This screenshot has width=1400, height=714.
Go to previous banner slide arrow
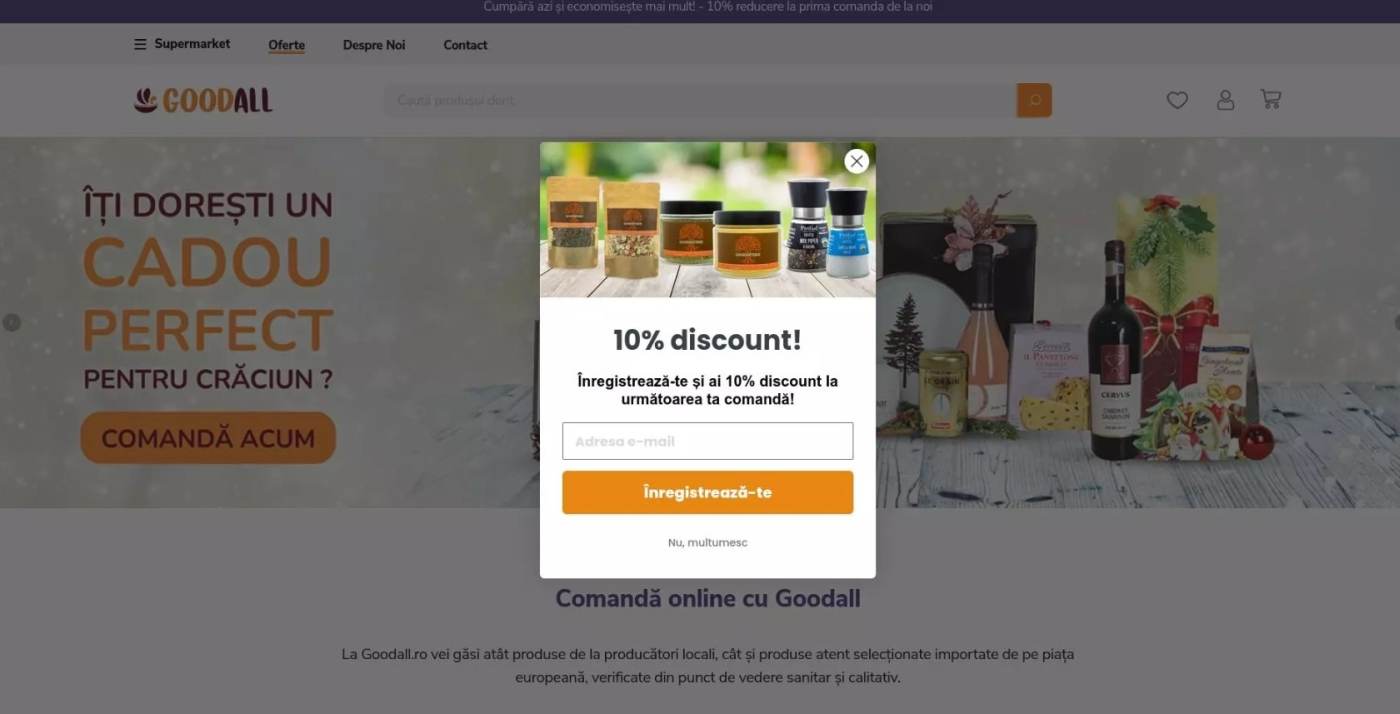coord(11,323)
